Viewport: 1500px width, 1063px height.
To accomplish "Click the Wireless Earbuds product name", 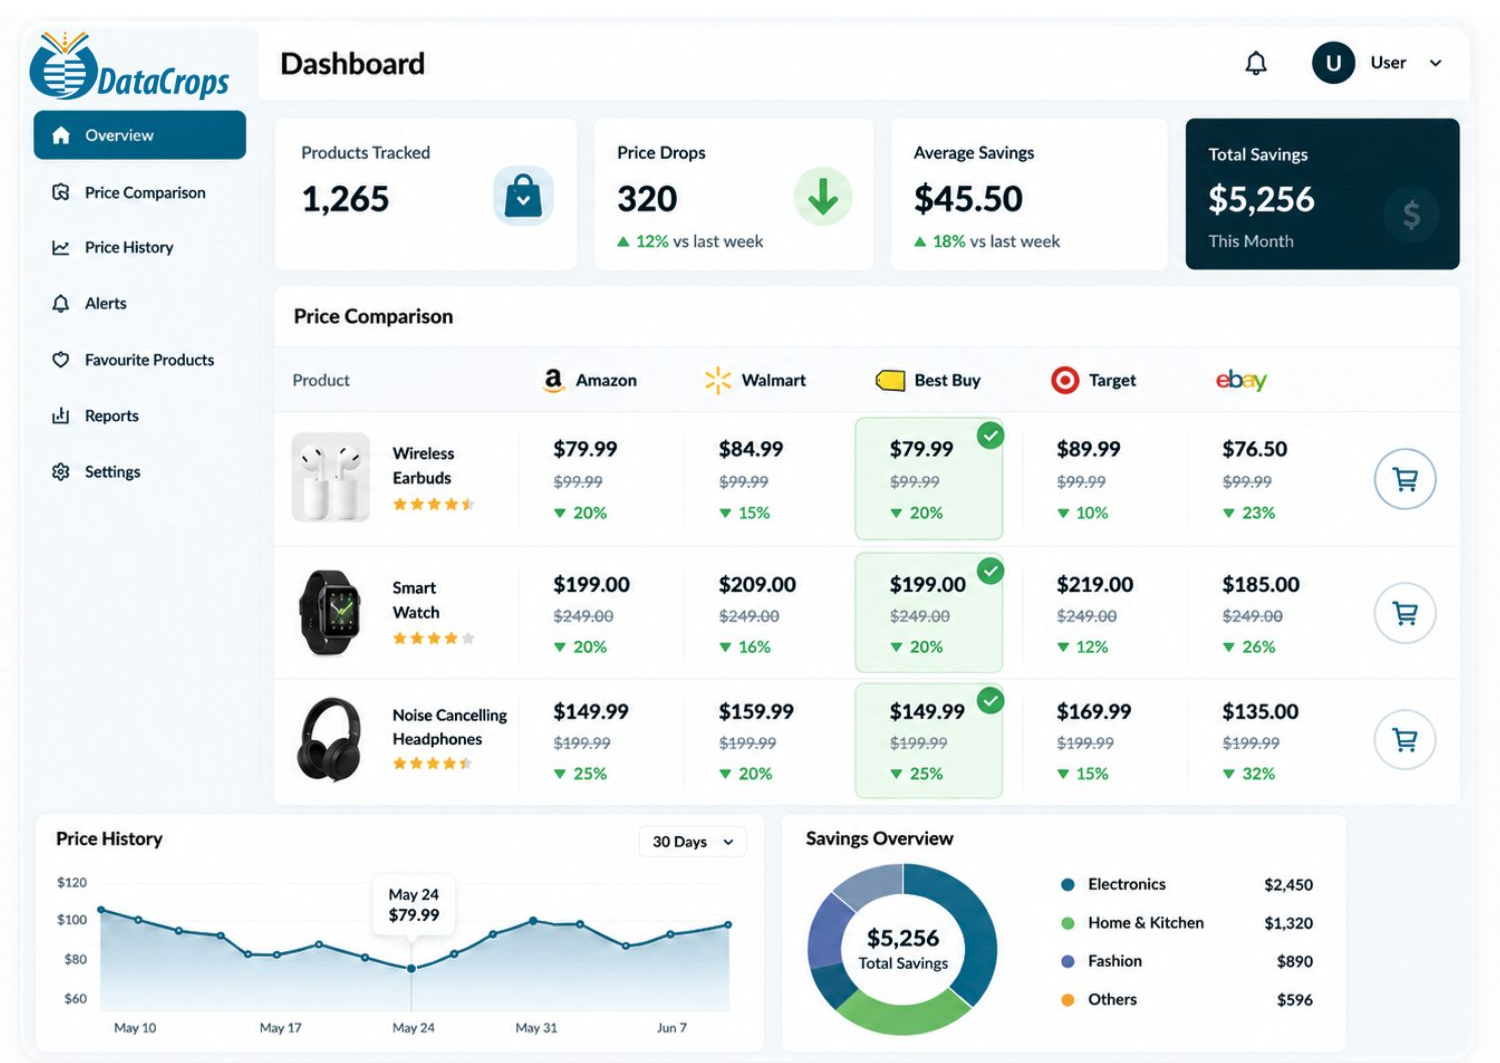I will pyautogui.click(x=423, y=465).
